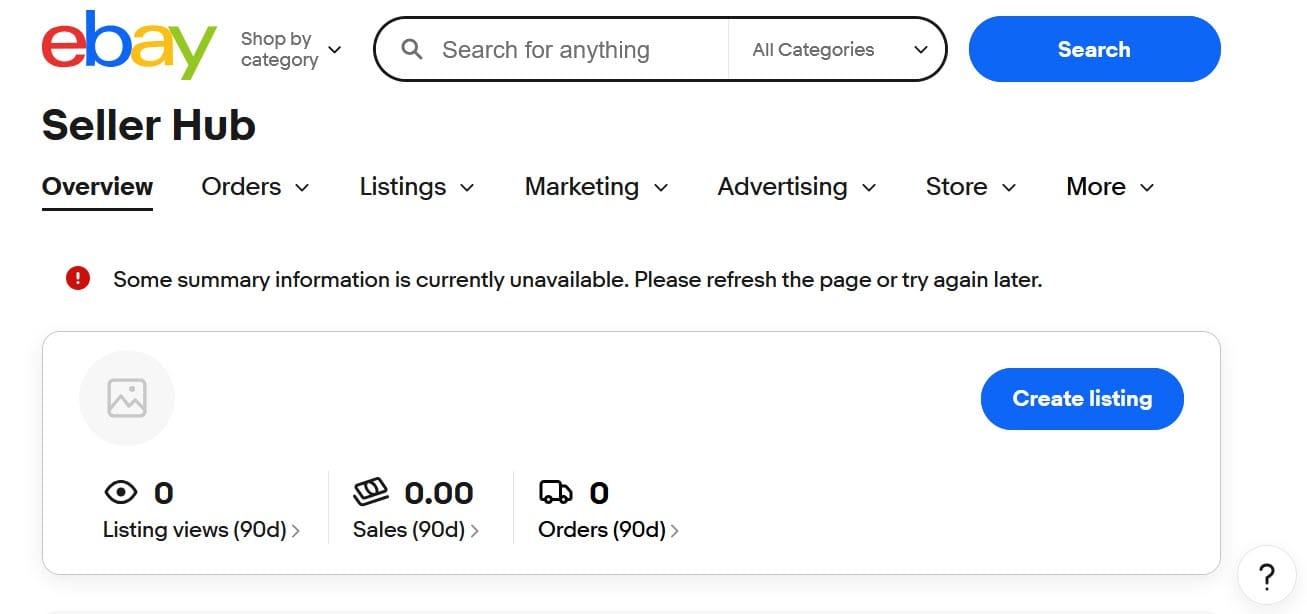Open the All Categories dropdown

point(839,49)
